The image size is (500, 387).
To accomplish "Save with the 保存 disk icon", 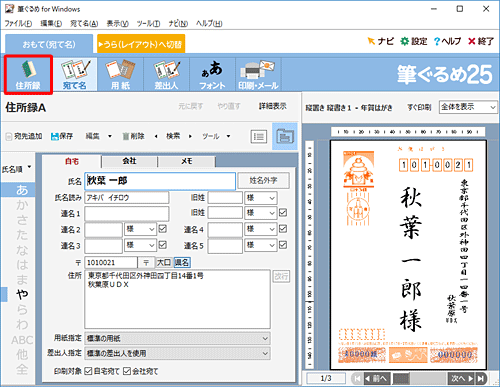I will coord(62,136).
